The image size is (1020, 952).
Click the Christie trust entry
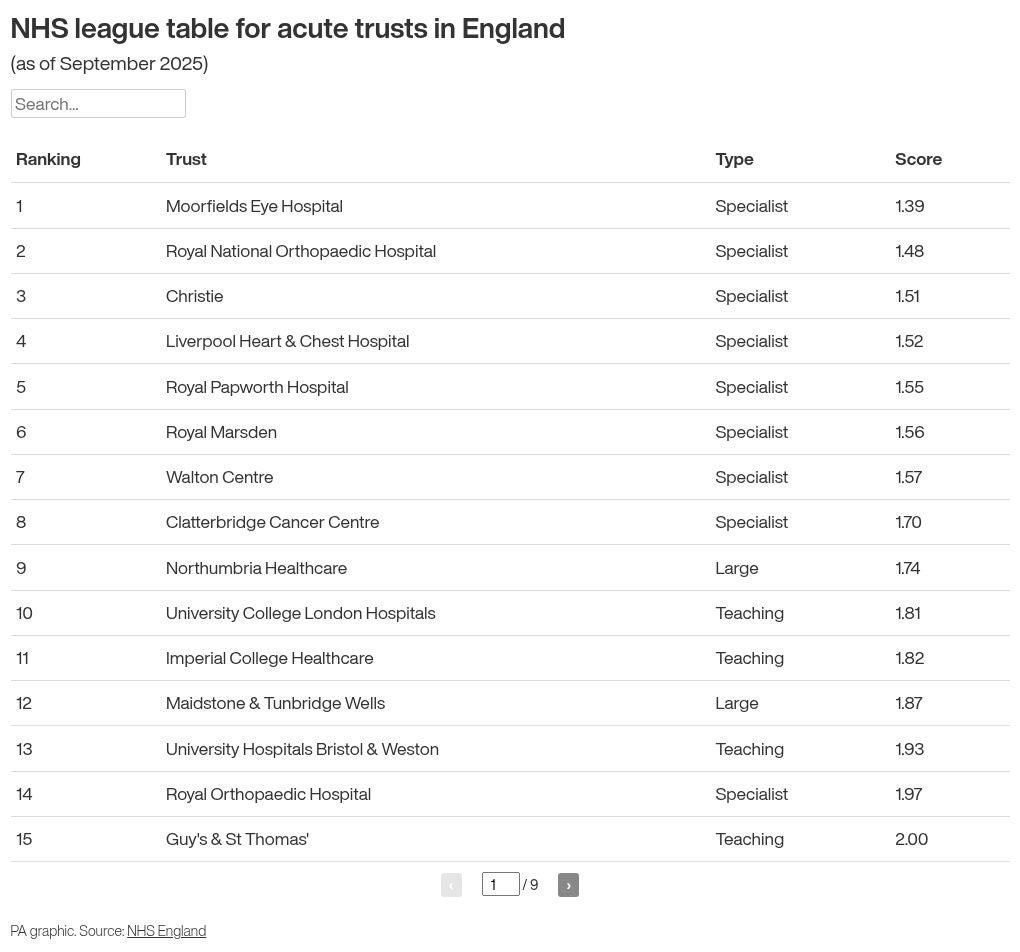tap(195, 296)
